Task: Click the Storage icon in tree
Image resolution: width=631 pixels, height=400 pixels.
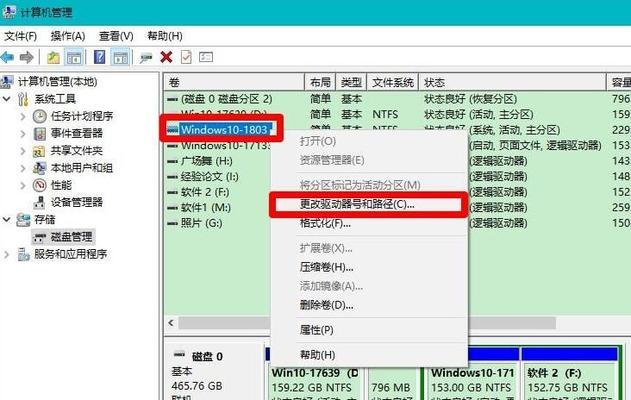Action: tap(23, 220)
